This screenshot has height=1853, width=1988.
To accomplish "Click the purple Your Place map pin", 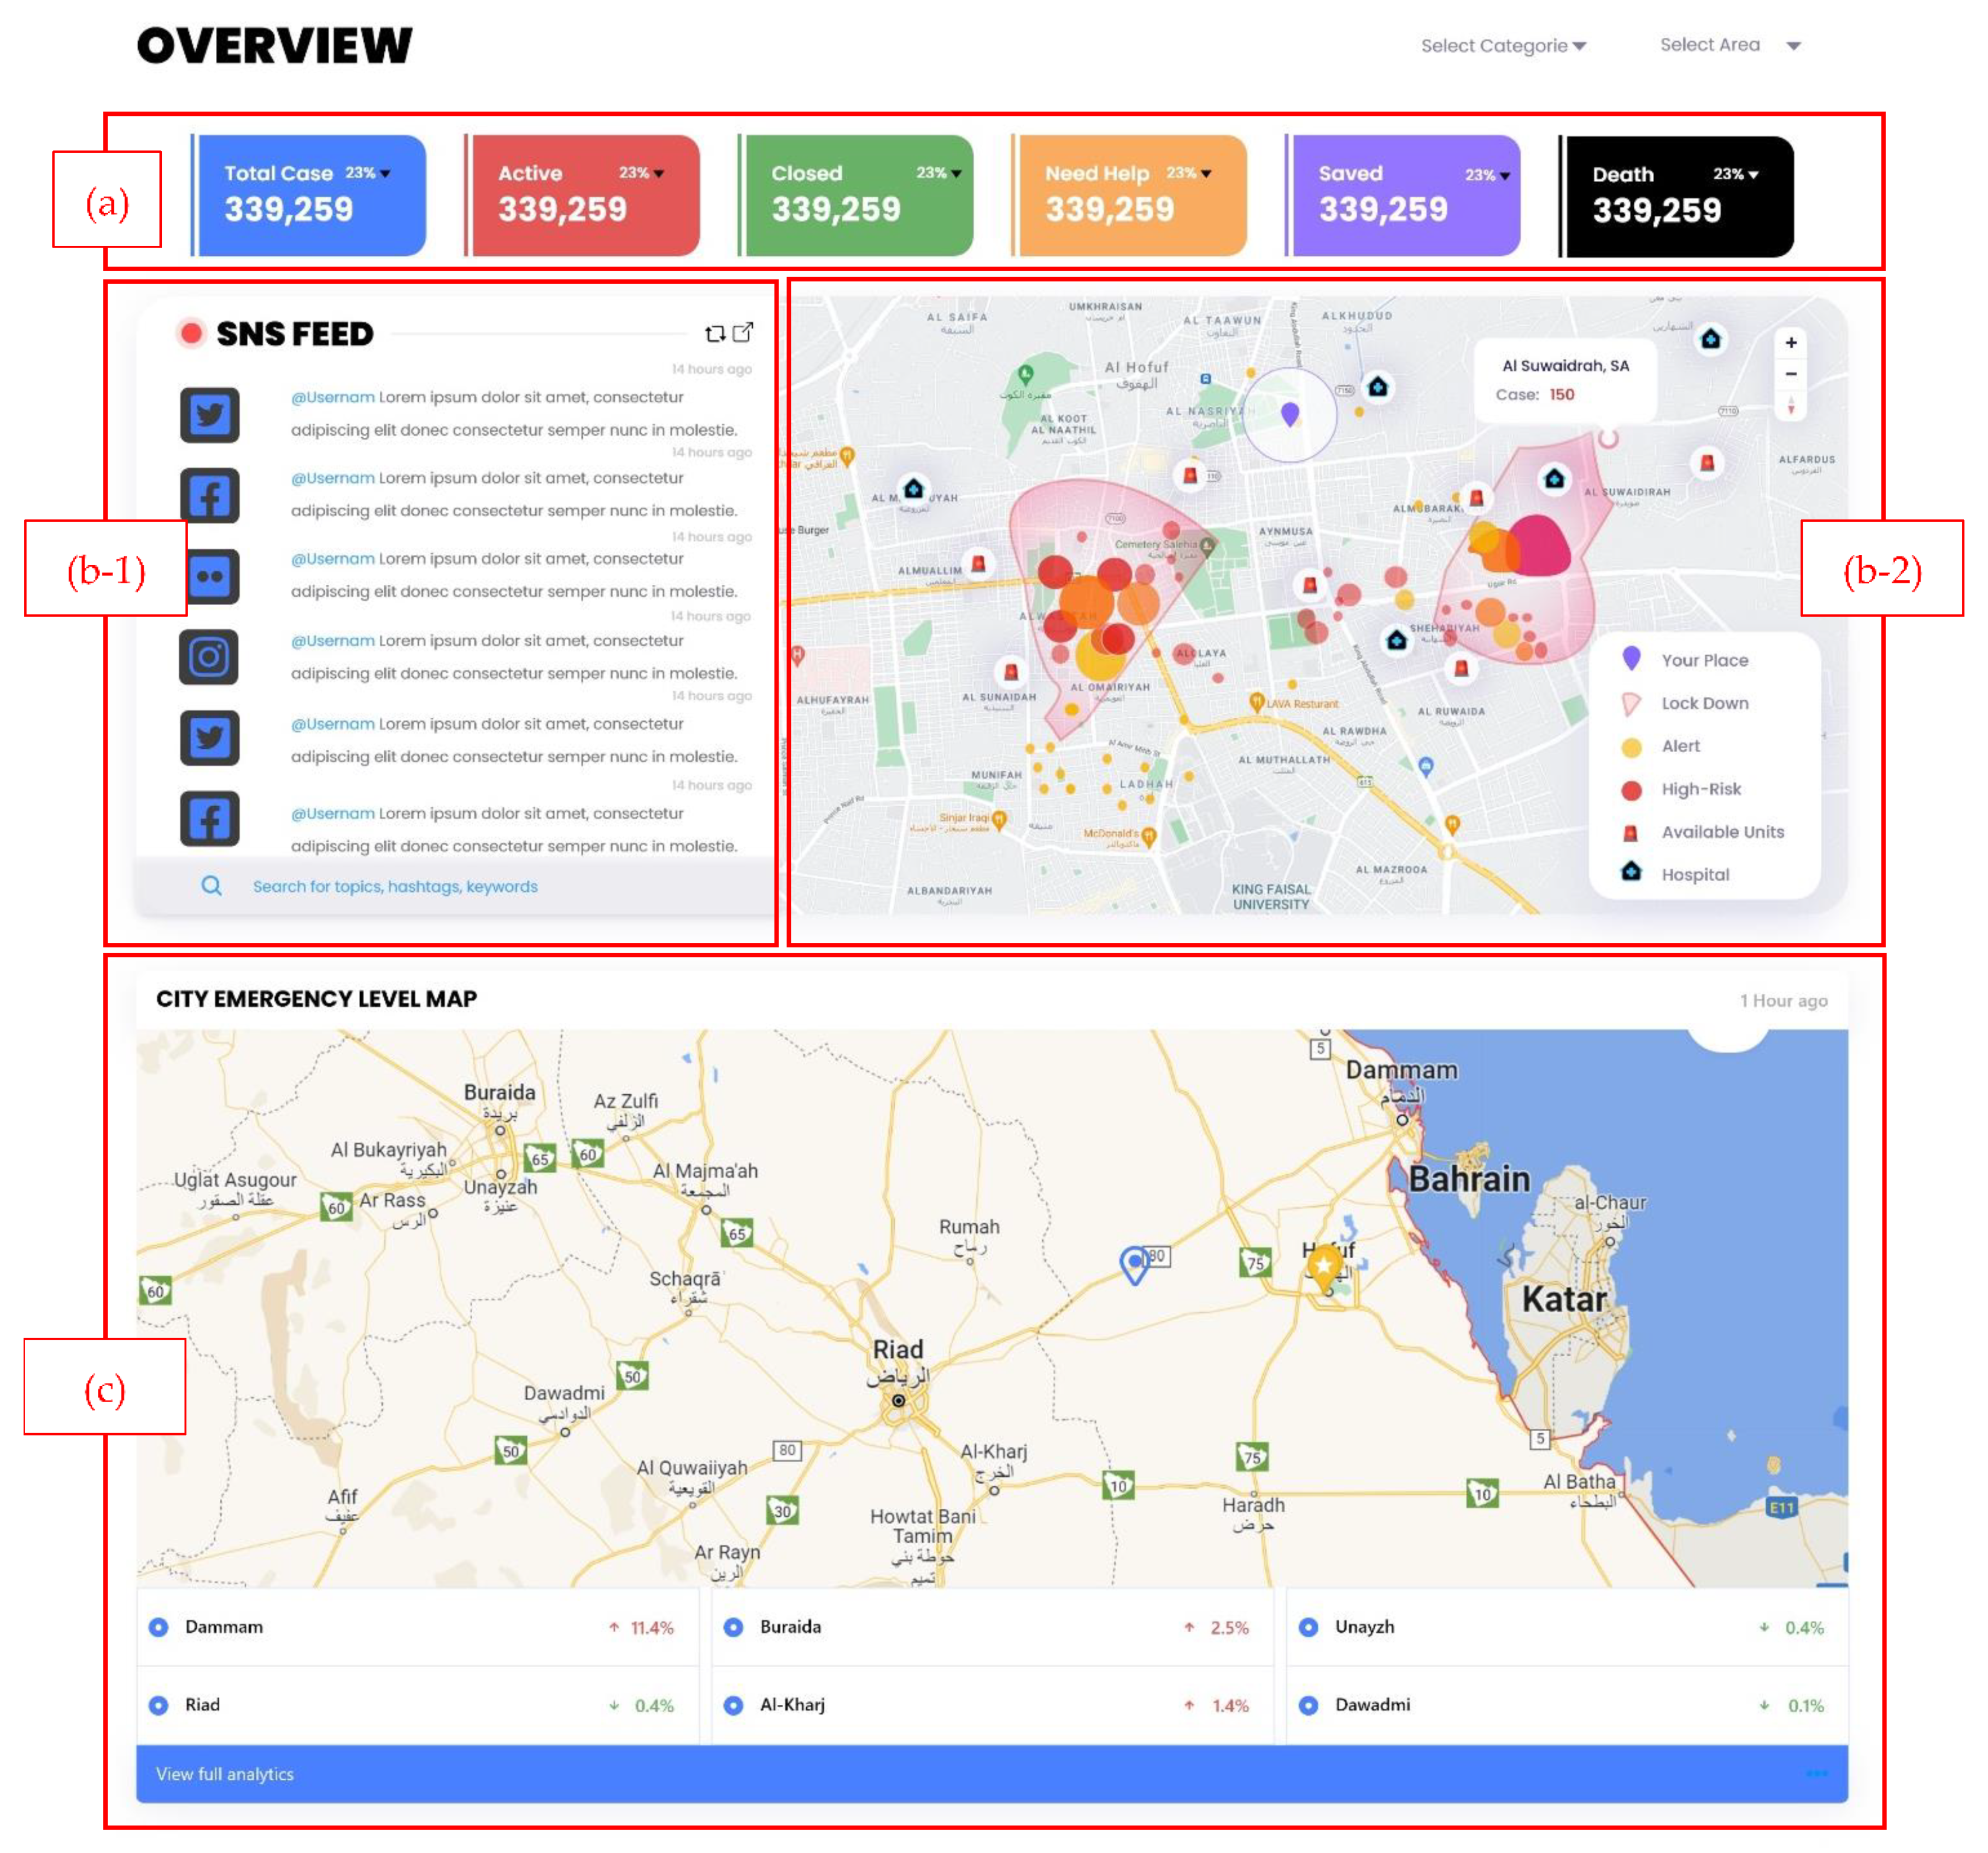I will (1289, 413).
